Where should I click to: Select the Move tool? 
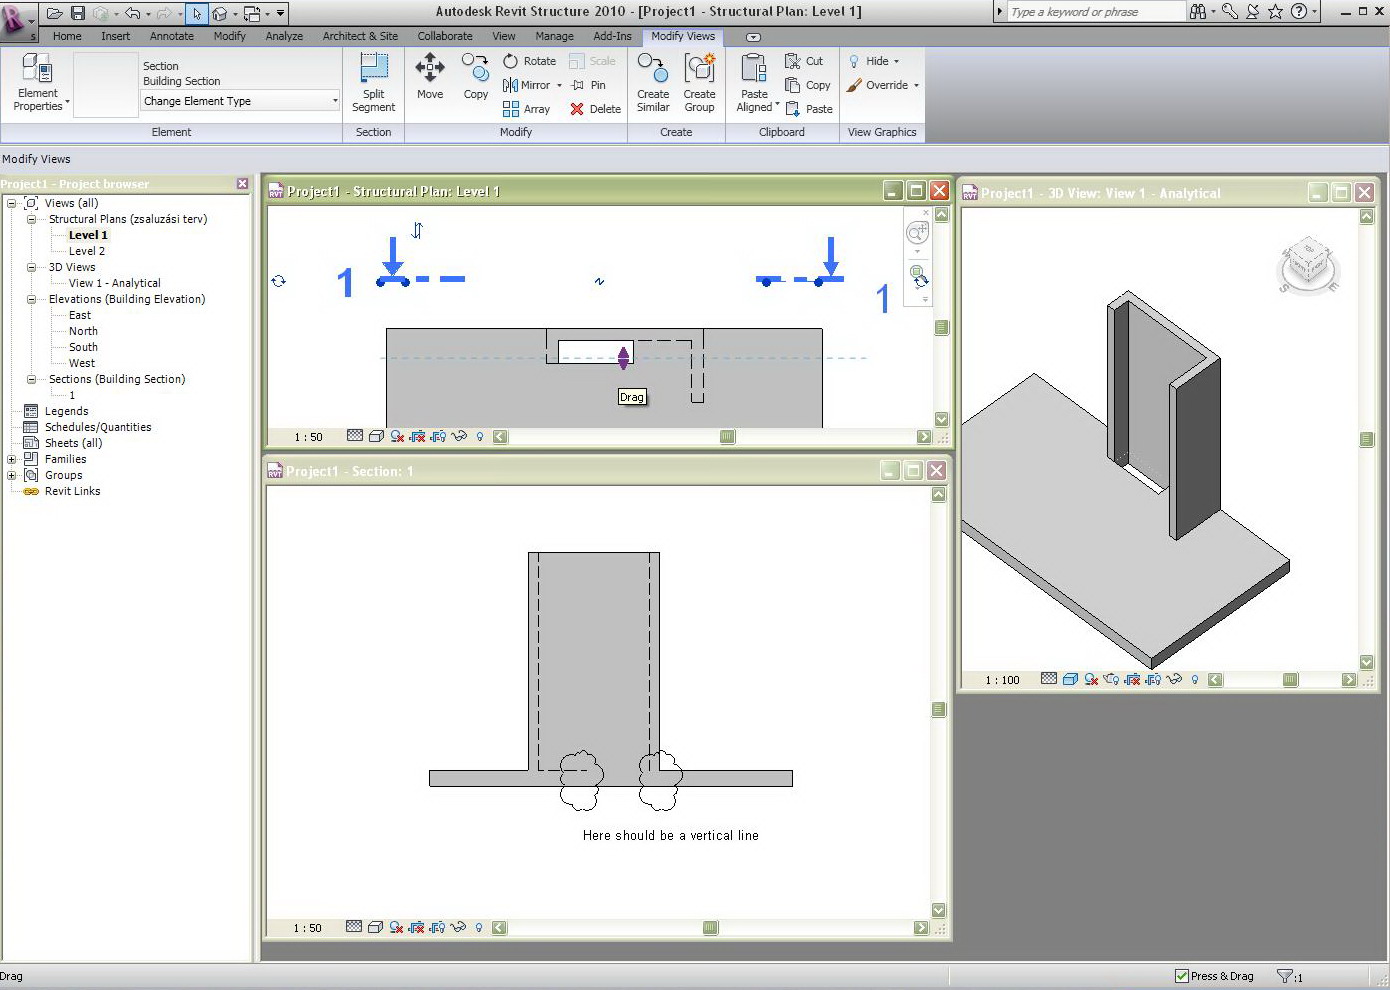pyautogui.click(x=430, y=77)
